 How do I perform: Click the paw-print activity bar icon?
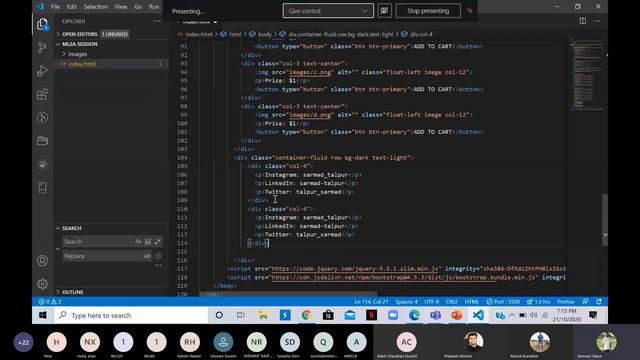[x=42, y=164]
